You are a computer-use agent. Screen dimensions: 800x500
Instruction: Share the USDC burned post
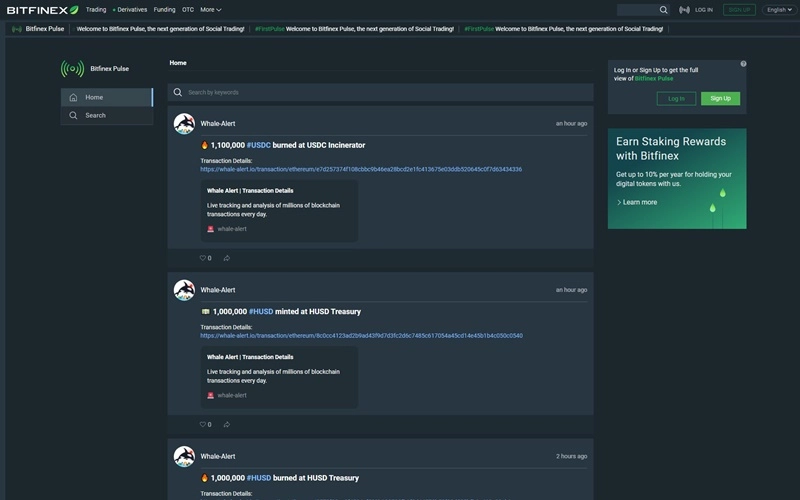(227, 258)
